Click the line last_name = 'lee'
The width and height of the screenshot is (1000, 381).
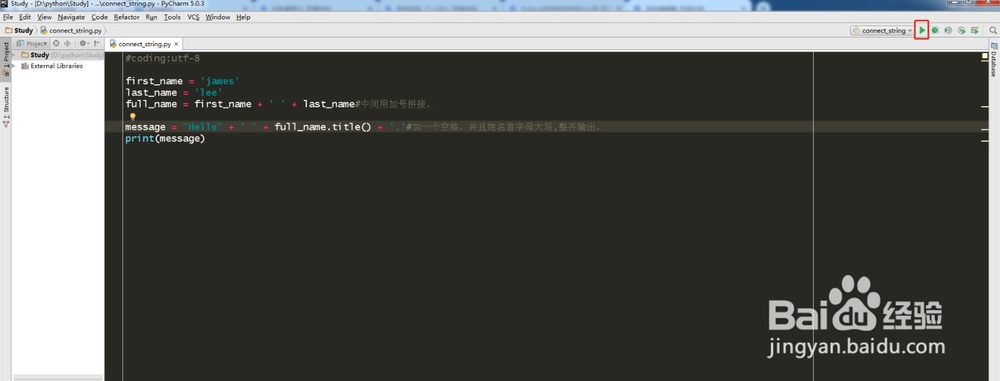[x=173, y=93]
